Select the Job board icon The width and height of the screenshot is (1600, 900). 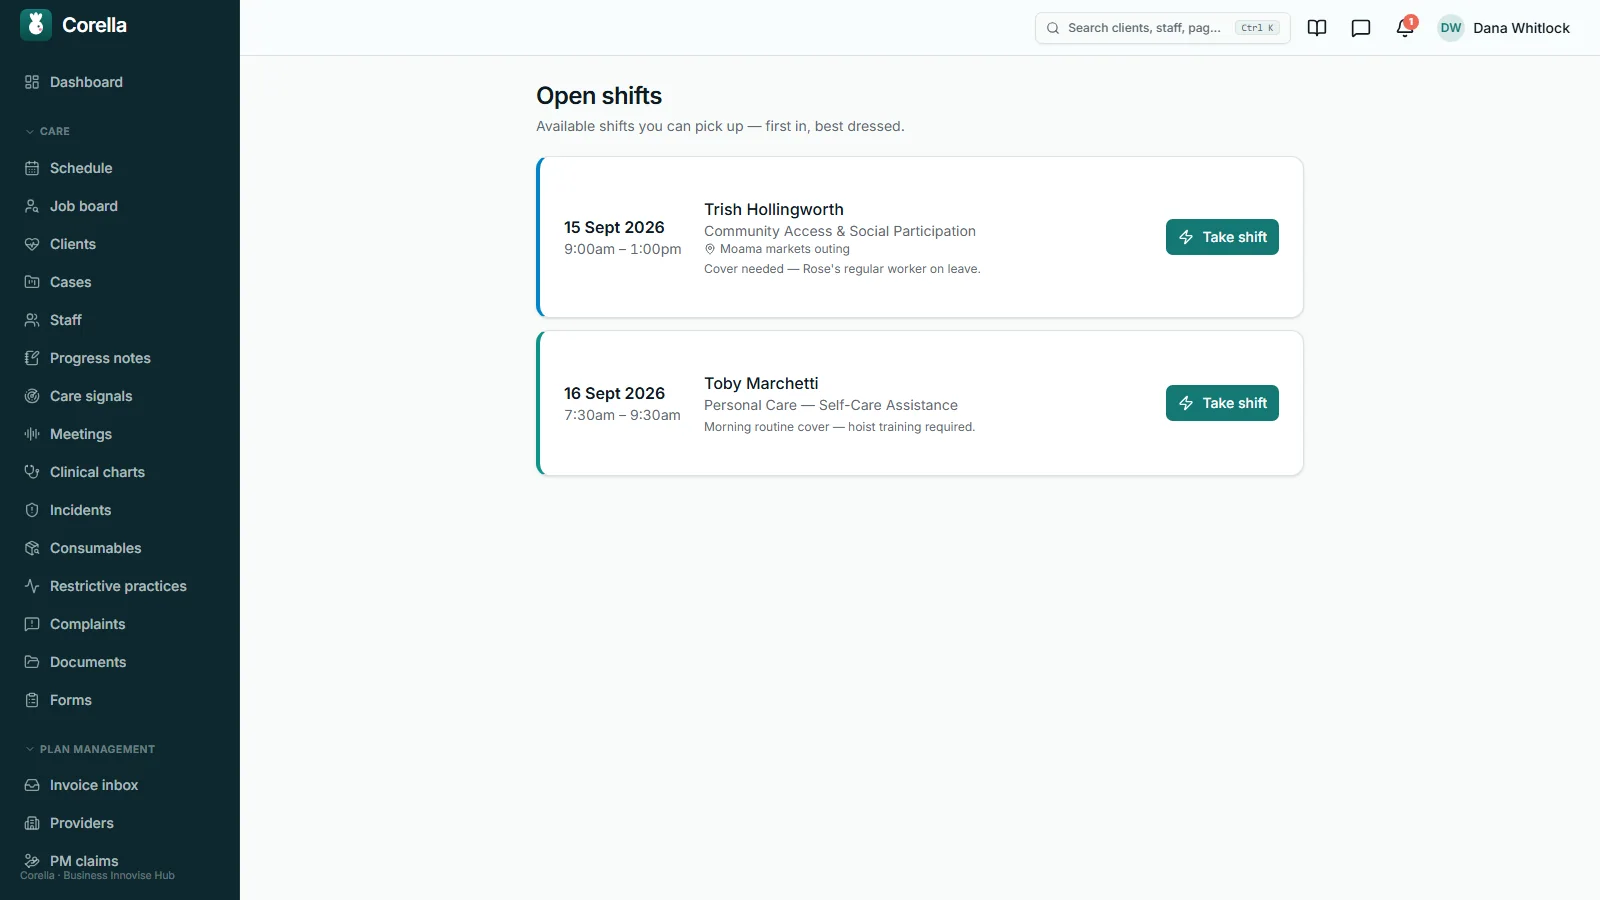pos(32,206)
